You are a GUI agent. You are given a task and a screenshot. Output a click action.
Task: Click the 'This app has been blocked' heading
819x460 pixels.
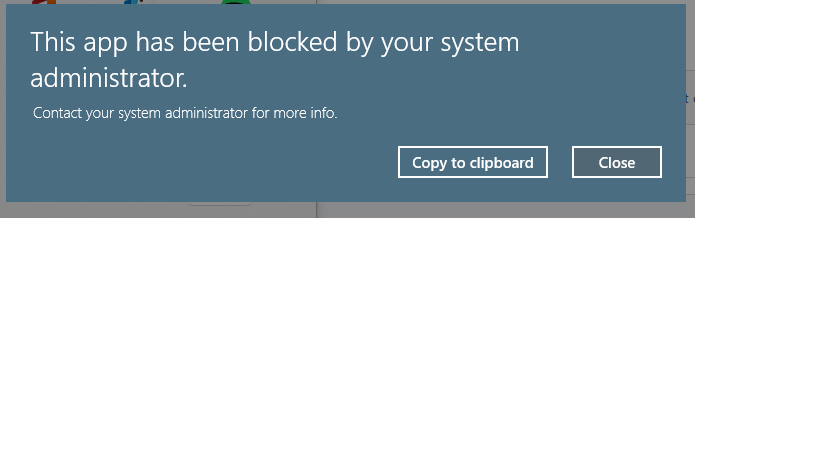(x=275, y=60)
